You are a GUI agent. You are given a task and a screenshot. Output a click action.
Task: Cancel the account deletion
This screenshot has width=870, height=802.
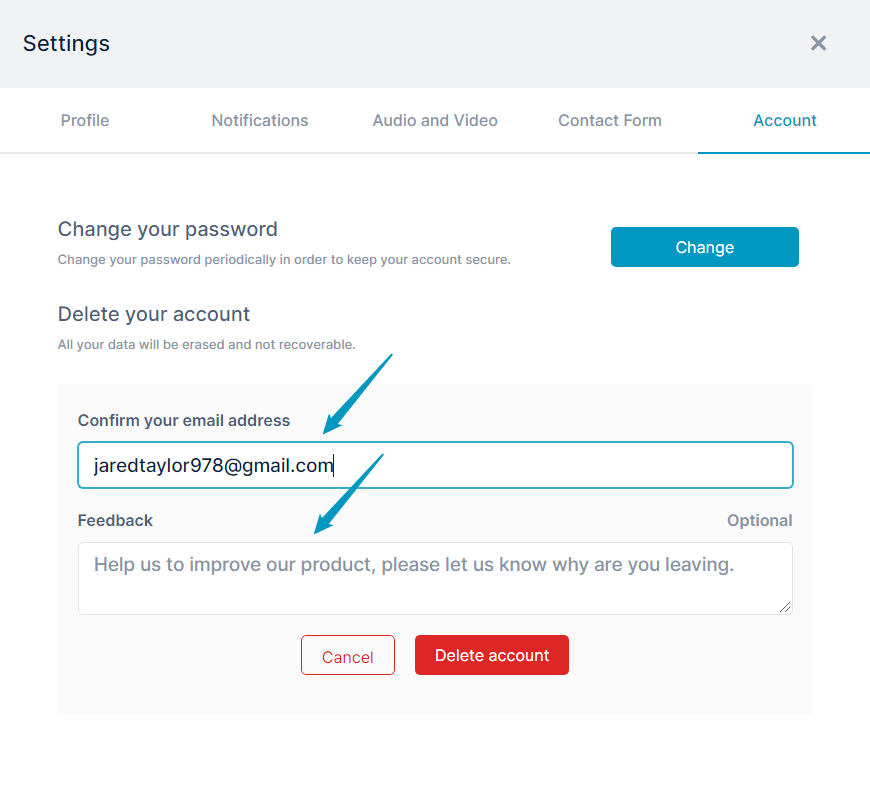click(x=348, y=655)
